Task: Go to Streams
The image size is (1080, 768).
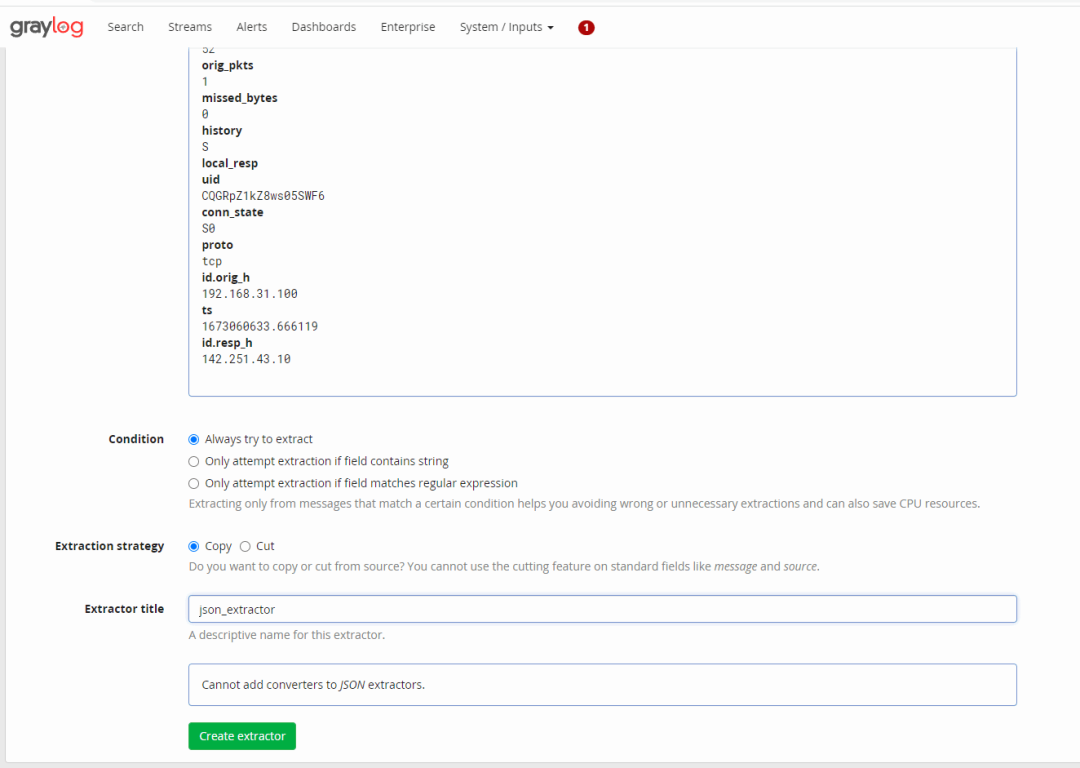Action: [x=190, y=27]
